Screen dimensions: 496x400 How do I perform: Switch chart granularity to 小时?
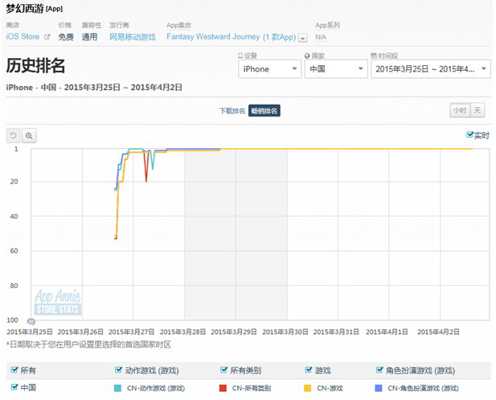(460, 110)
